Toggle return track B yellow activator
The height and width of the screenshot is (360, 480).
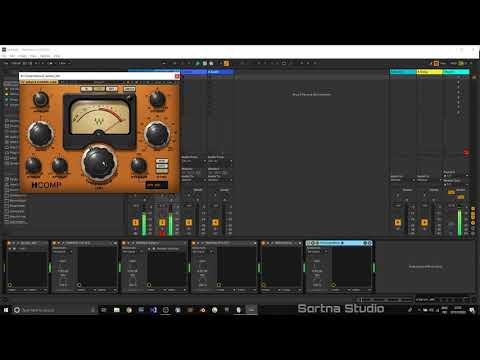point(424,222)
